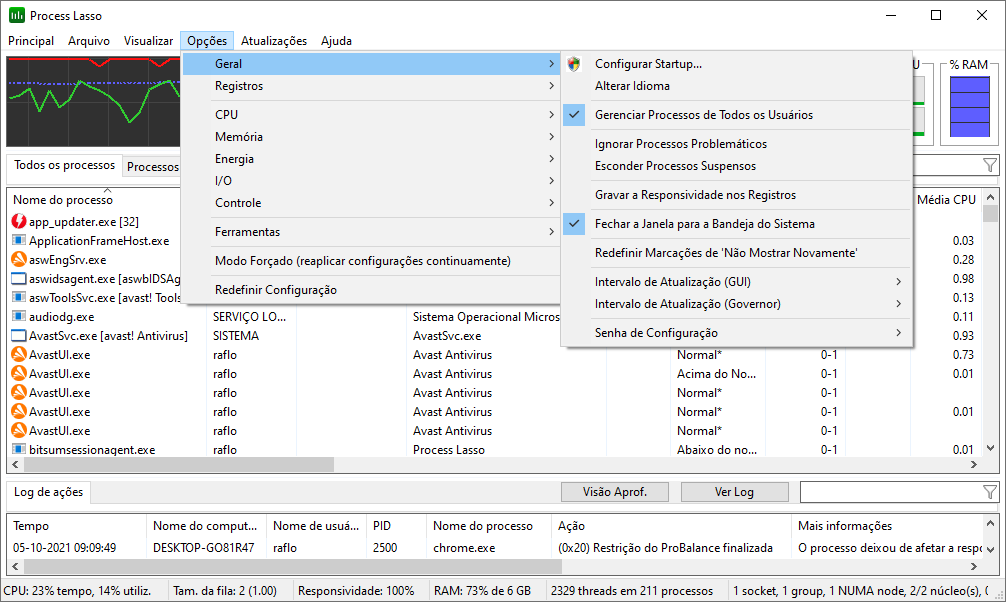Click the process list scrollbar up arrow

(991, 197)
